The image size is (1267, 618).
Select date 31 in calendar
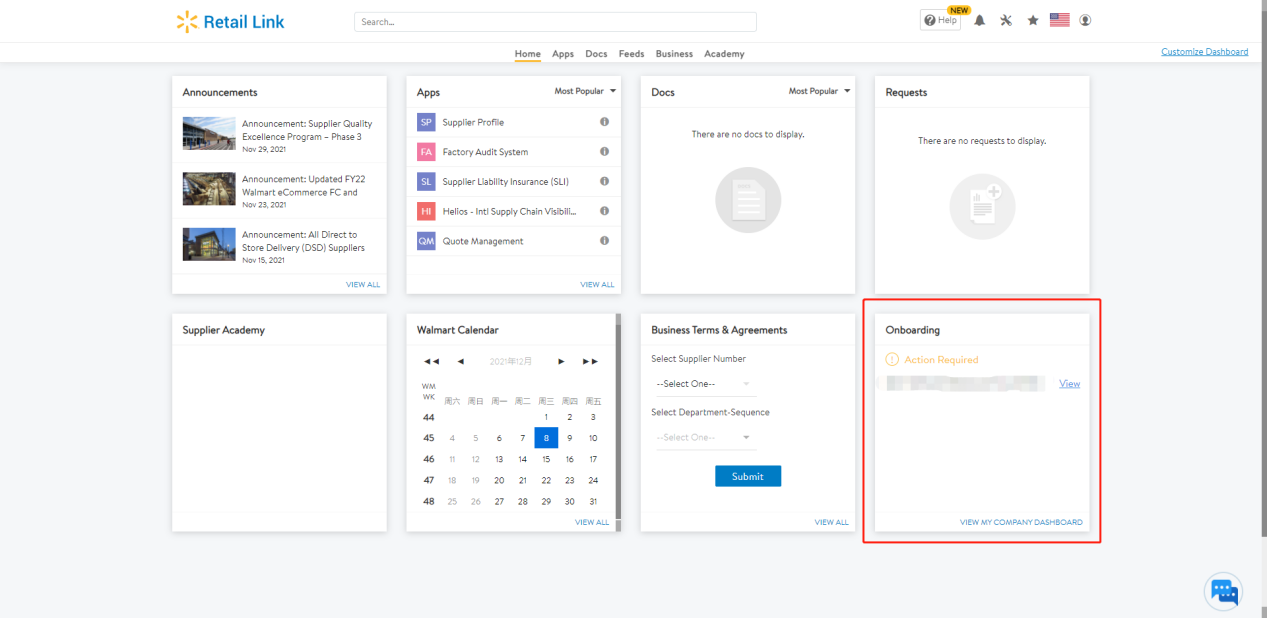593,501
